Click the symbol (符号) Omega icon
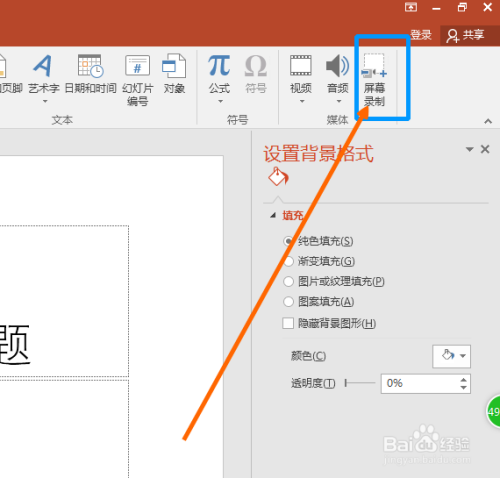 pos(256,66)
